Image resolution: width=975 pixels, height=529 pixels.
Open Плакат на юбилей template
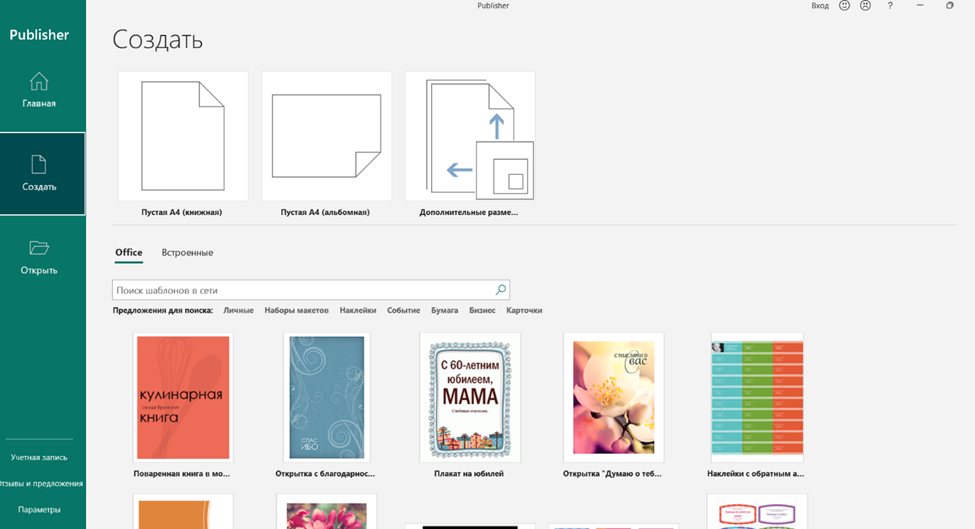(x=470, y=398)
